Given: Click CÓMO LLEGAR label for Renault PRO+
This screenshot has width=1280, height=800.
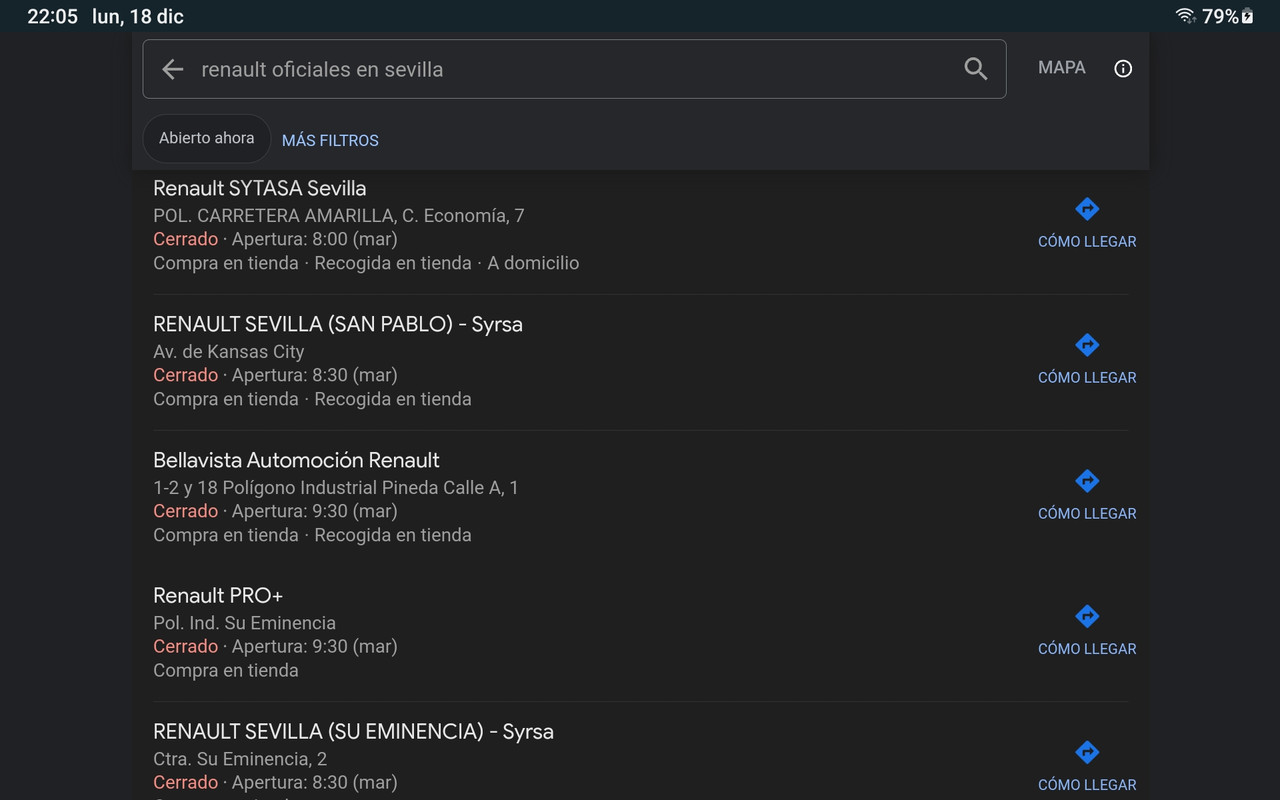Looking at the screenshot, I should 1087,649.
